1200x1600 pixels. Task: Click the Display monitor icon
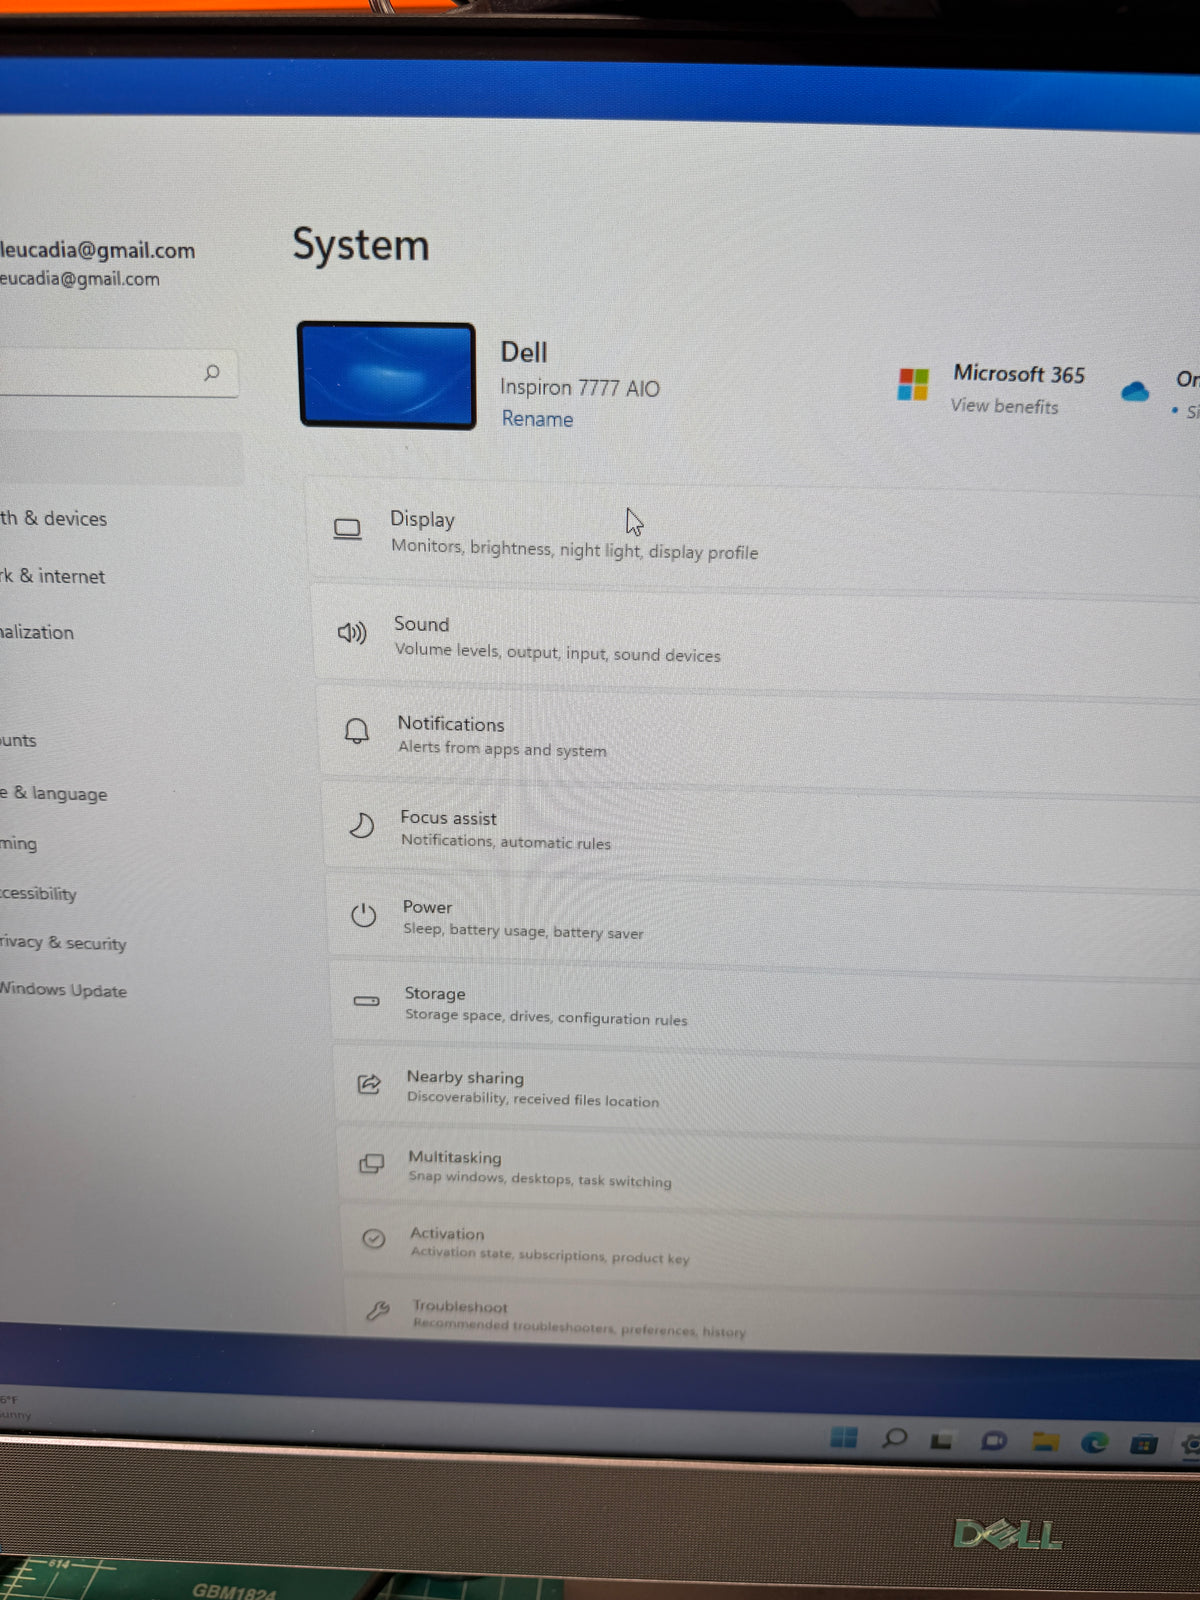pyautogui.click(x=347, y=529)
